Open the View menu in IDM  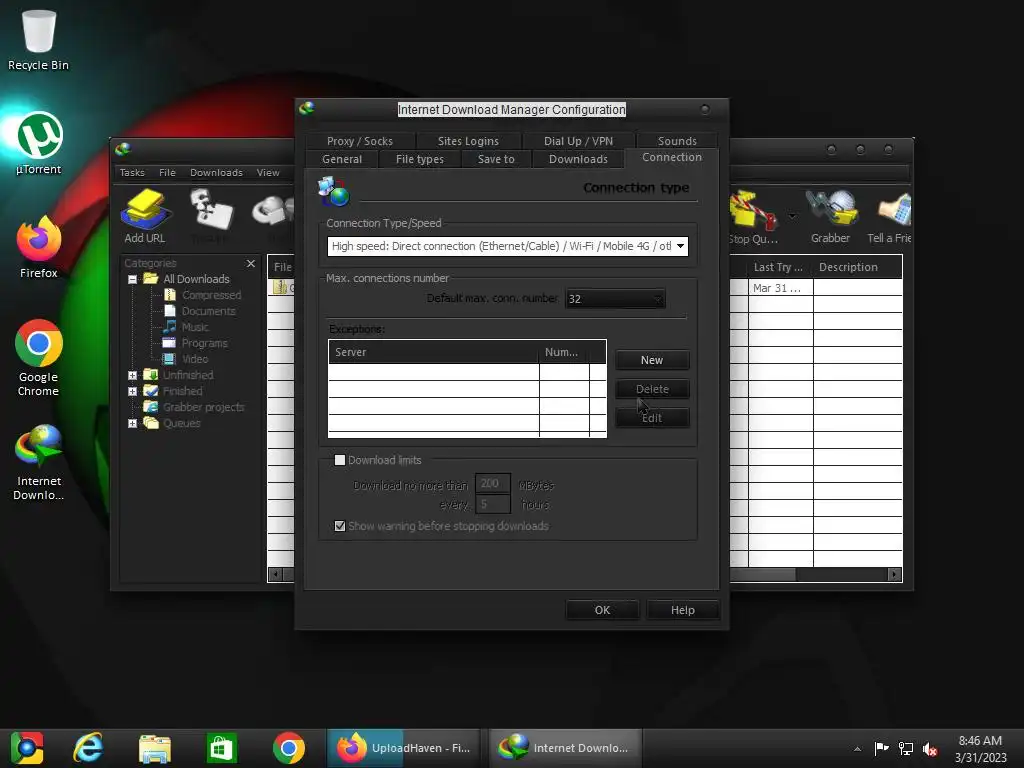pyautogui.click(x=268, y=172)
